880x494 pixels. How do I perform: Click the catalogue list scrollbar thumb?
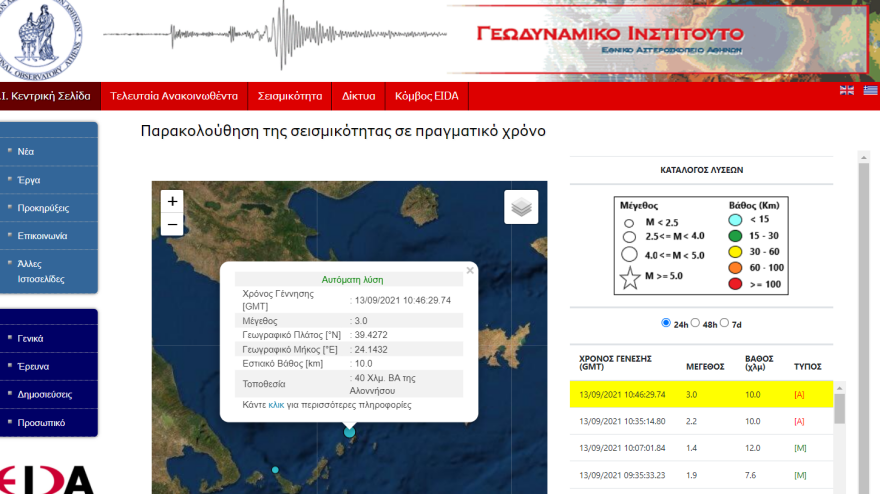[x=840, y=409]
